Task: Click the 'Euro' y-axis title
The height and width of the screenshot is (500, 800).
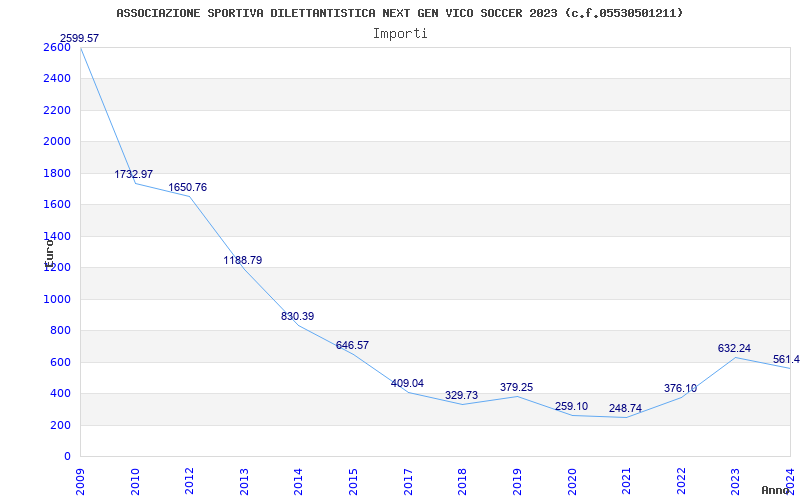Action: click(49, 254)
